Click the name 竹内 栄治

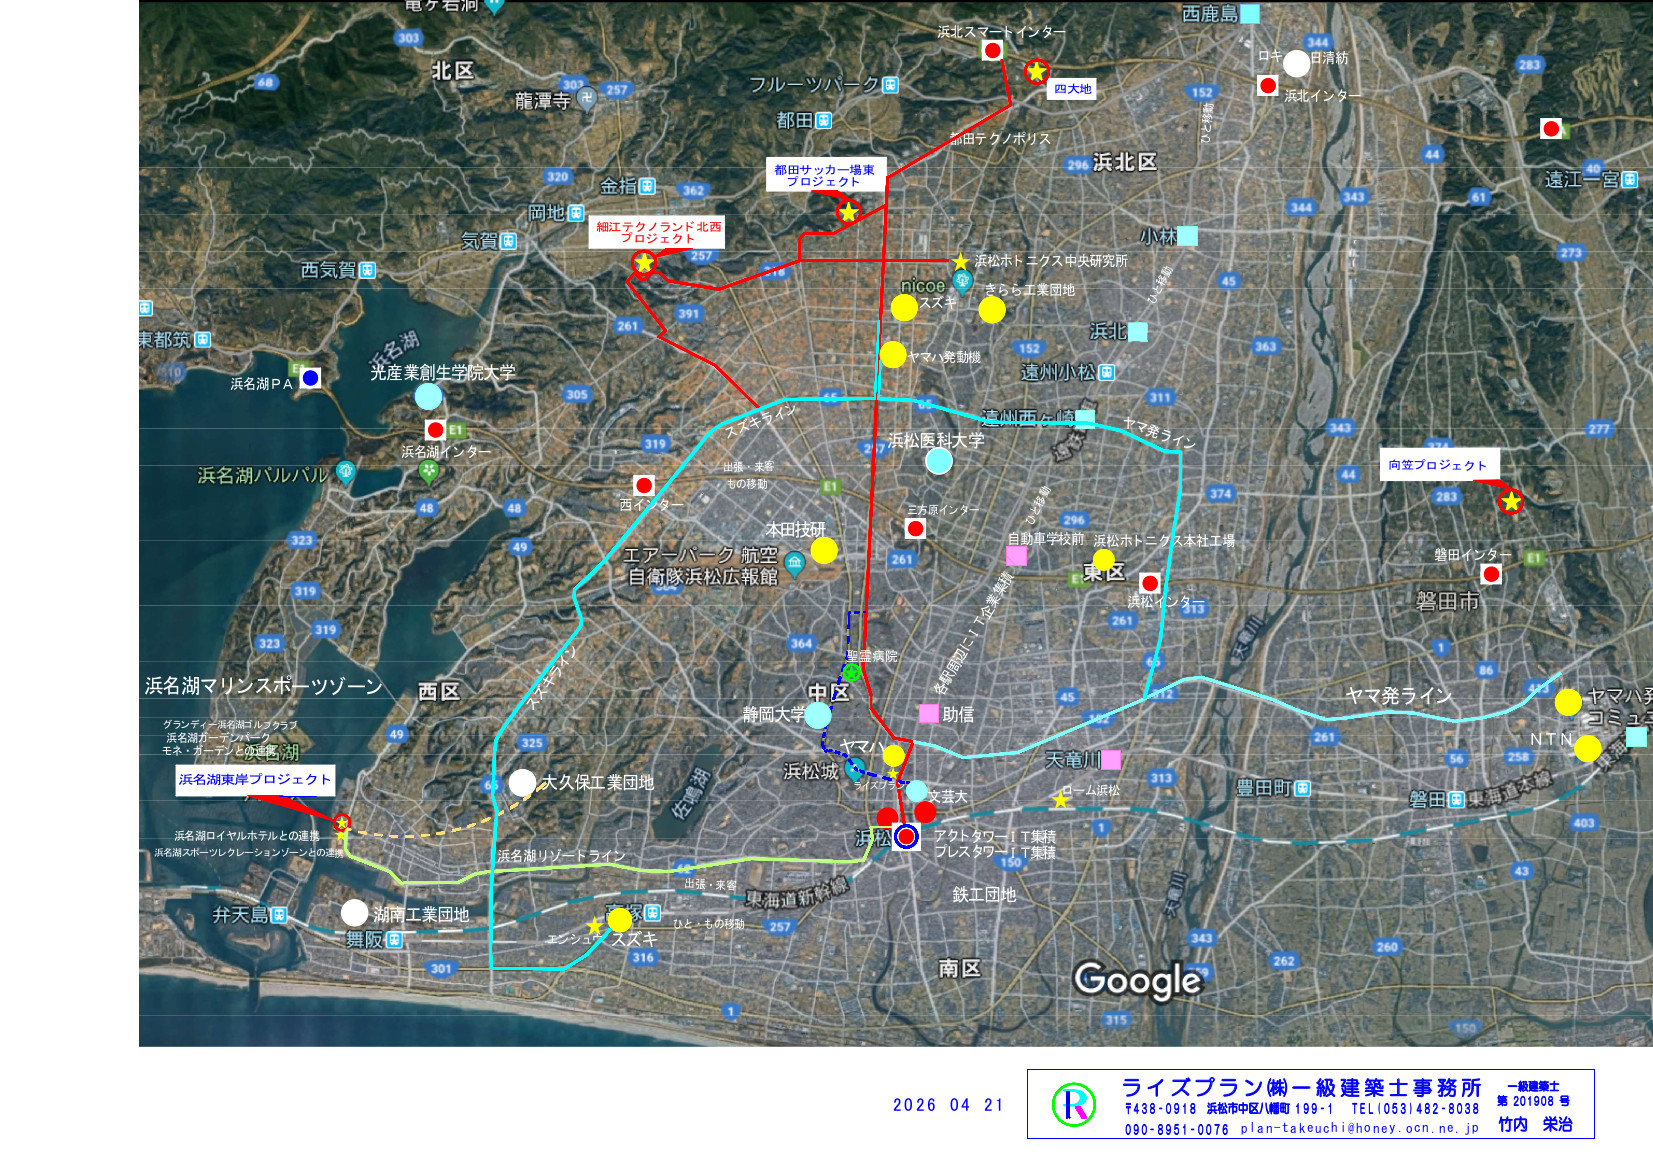click(1535, 1125)
